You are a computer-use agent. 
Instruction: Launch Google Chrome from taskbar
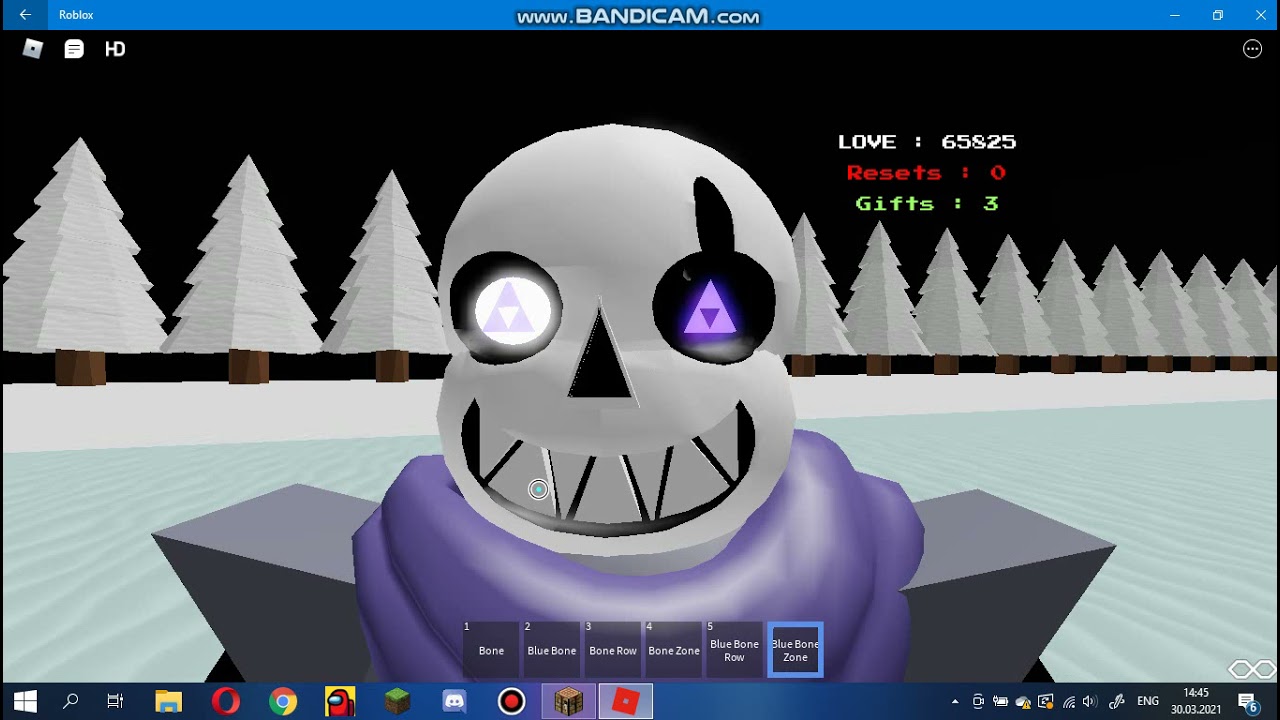283,702
